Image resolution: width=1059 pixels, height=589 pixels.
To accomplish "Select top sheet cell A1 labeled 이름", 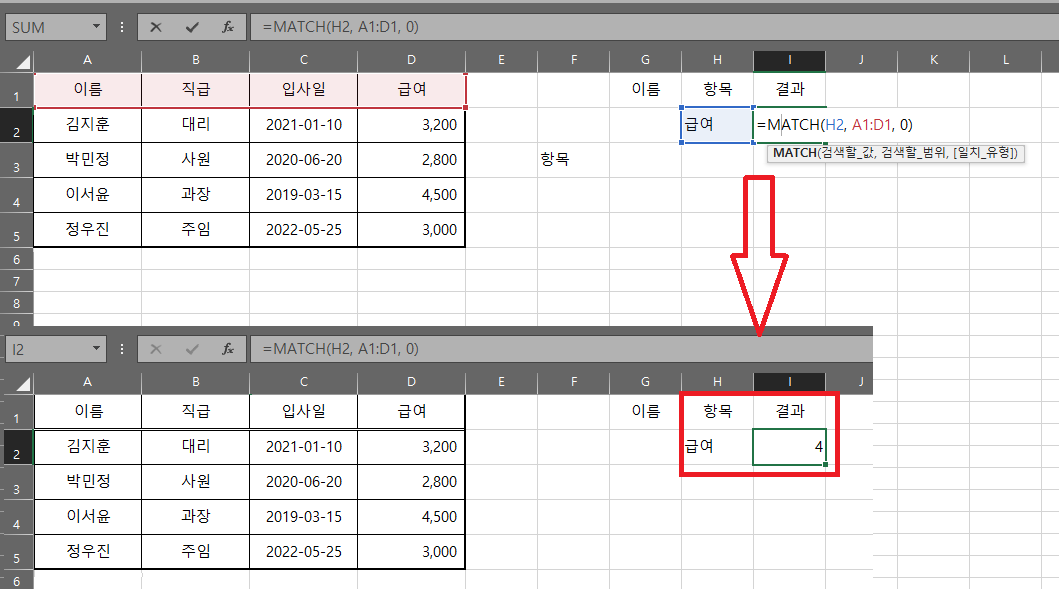I will pyautogui.click(x=88, y=90).
